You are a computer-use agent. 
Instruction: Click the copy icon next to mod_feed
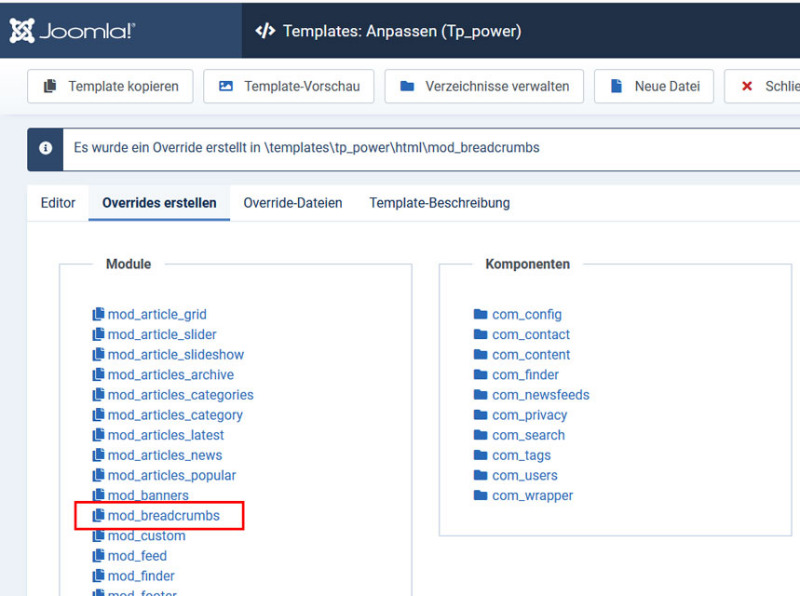(x=98, y=556)
